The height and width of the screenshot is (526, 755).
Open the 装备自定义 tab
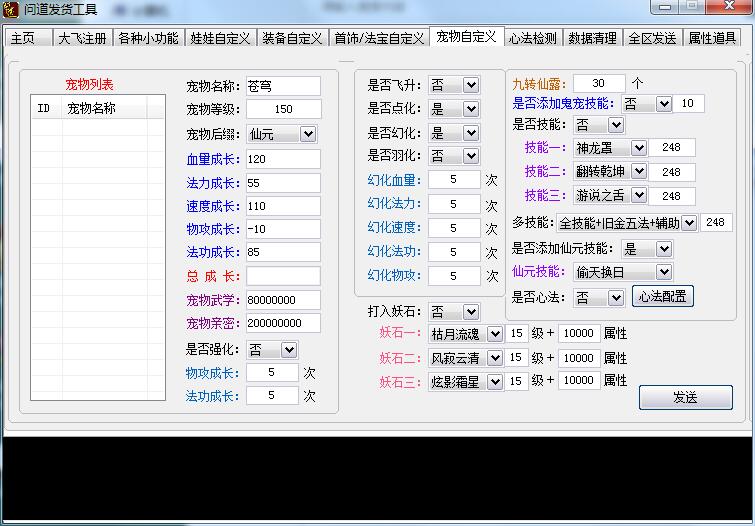[292, 38]
